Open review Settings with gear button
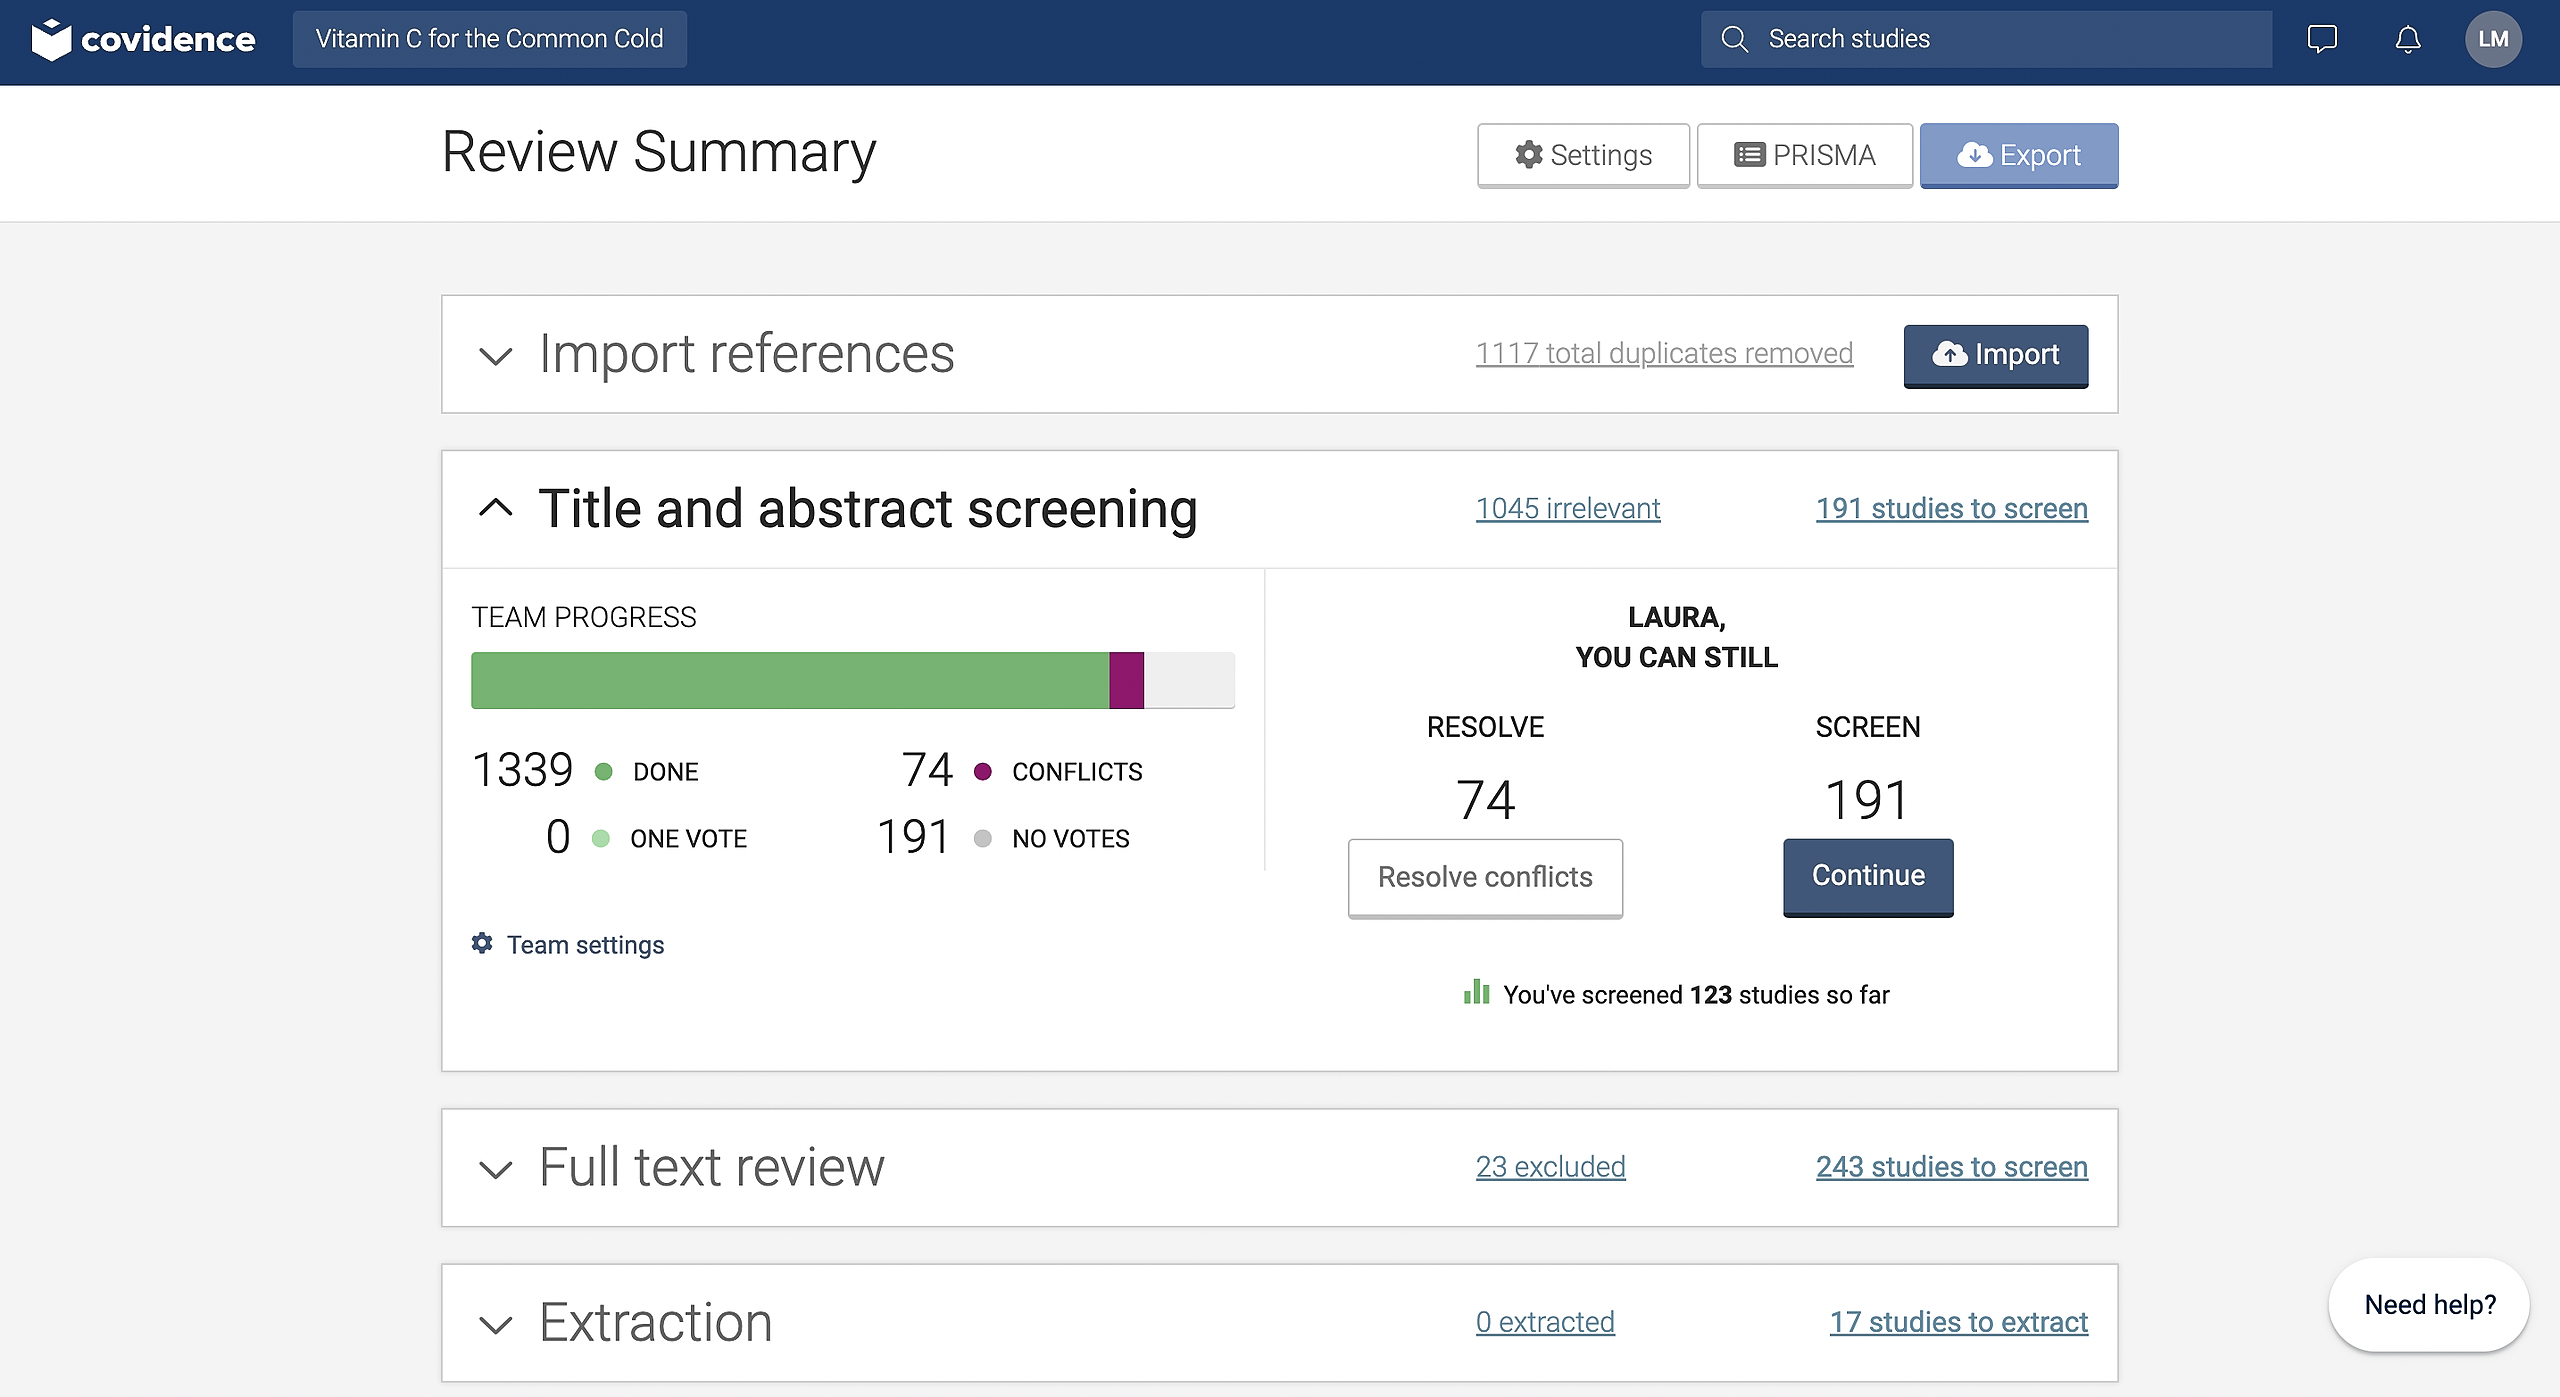Viewport: 2560px width, 1397px height. click(x=1583, y=155)
